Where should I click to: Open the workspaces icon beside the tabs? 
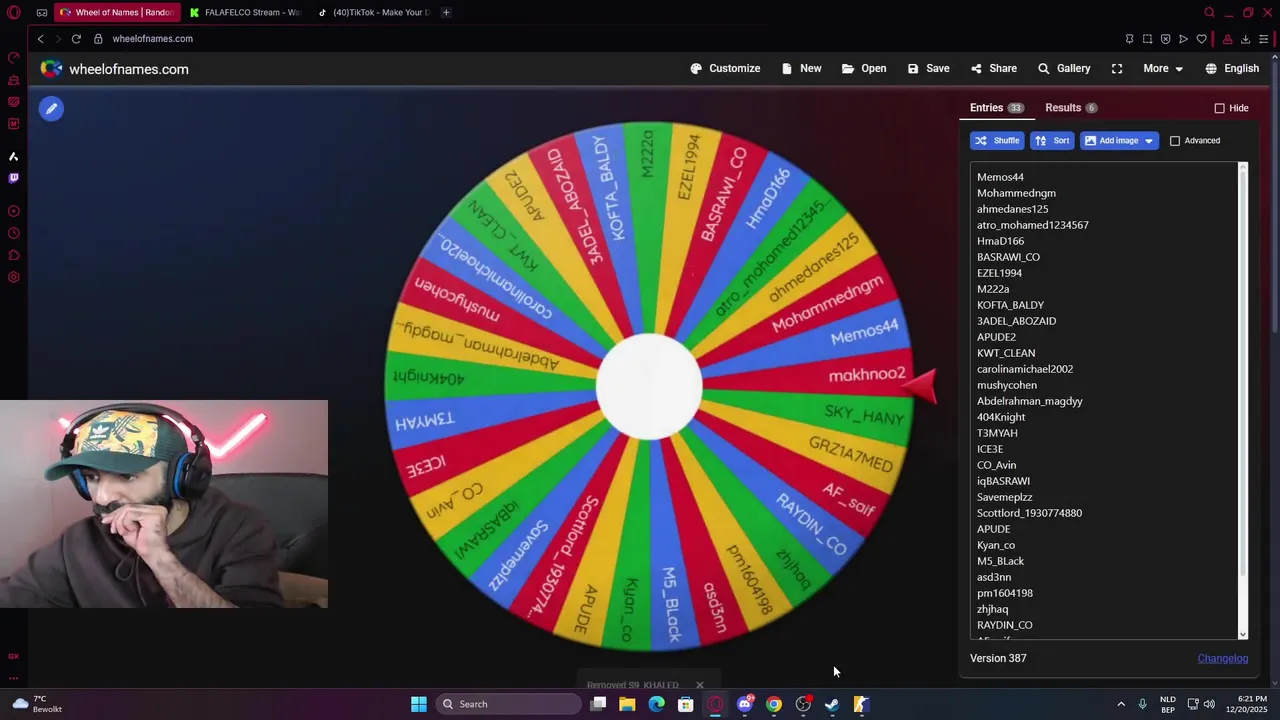(x=42, y=12)
